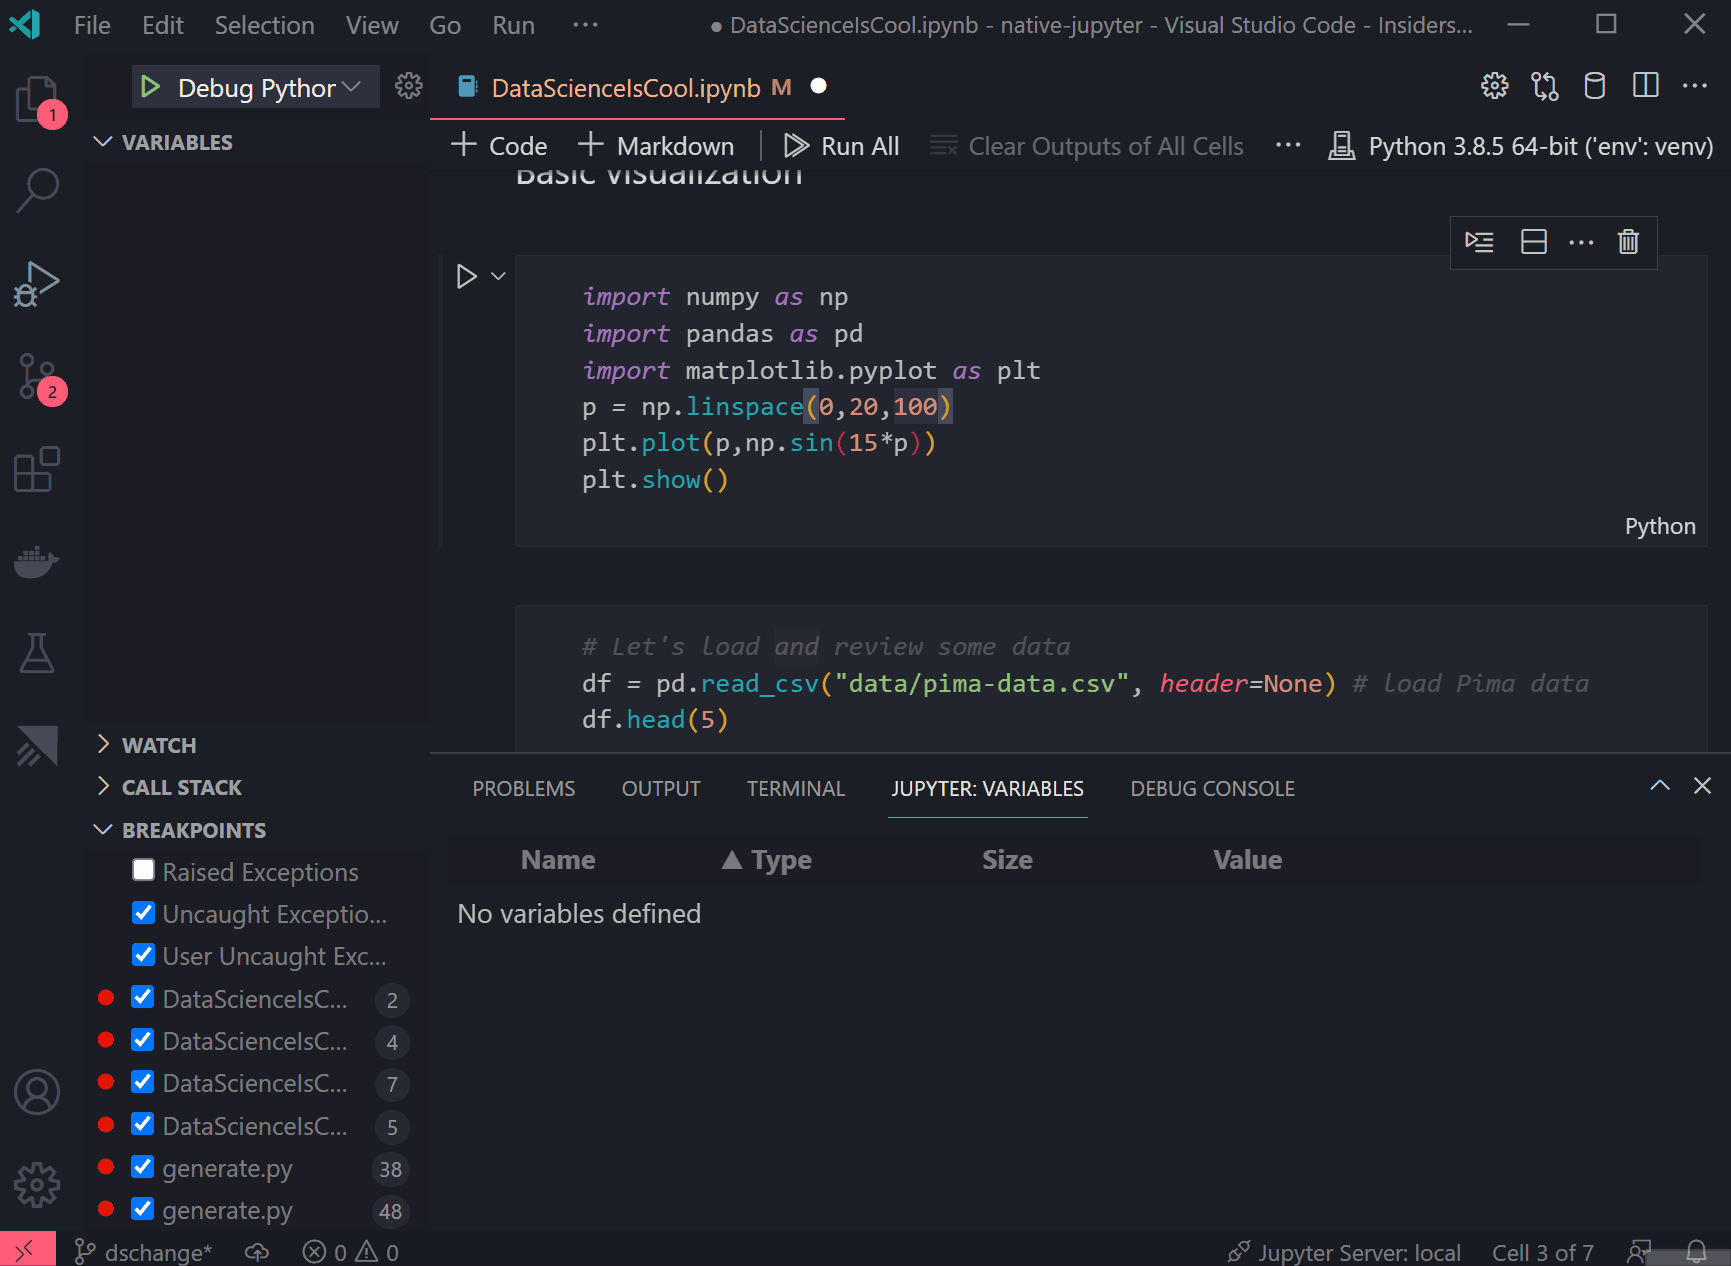1731x1266 pixels.
Task: Uncheck the Raised Exceptions breakpoint
Action: [x=143, y=870]
